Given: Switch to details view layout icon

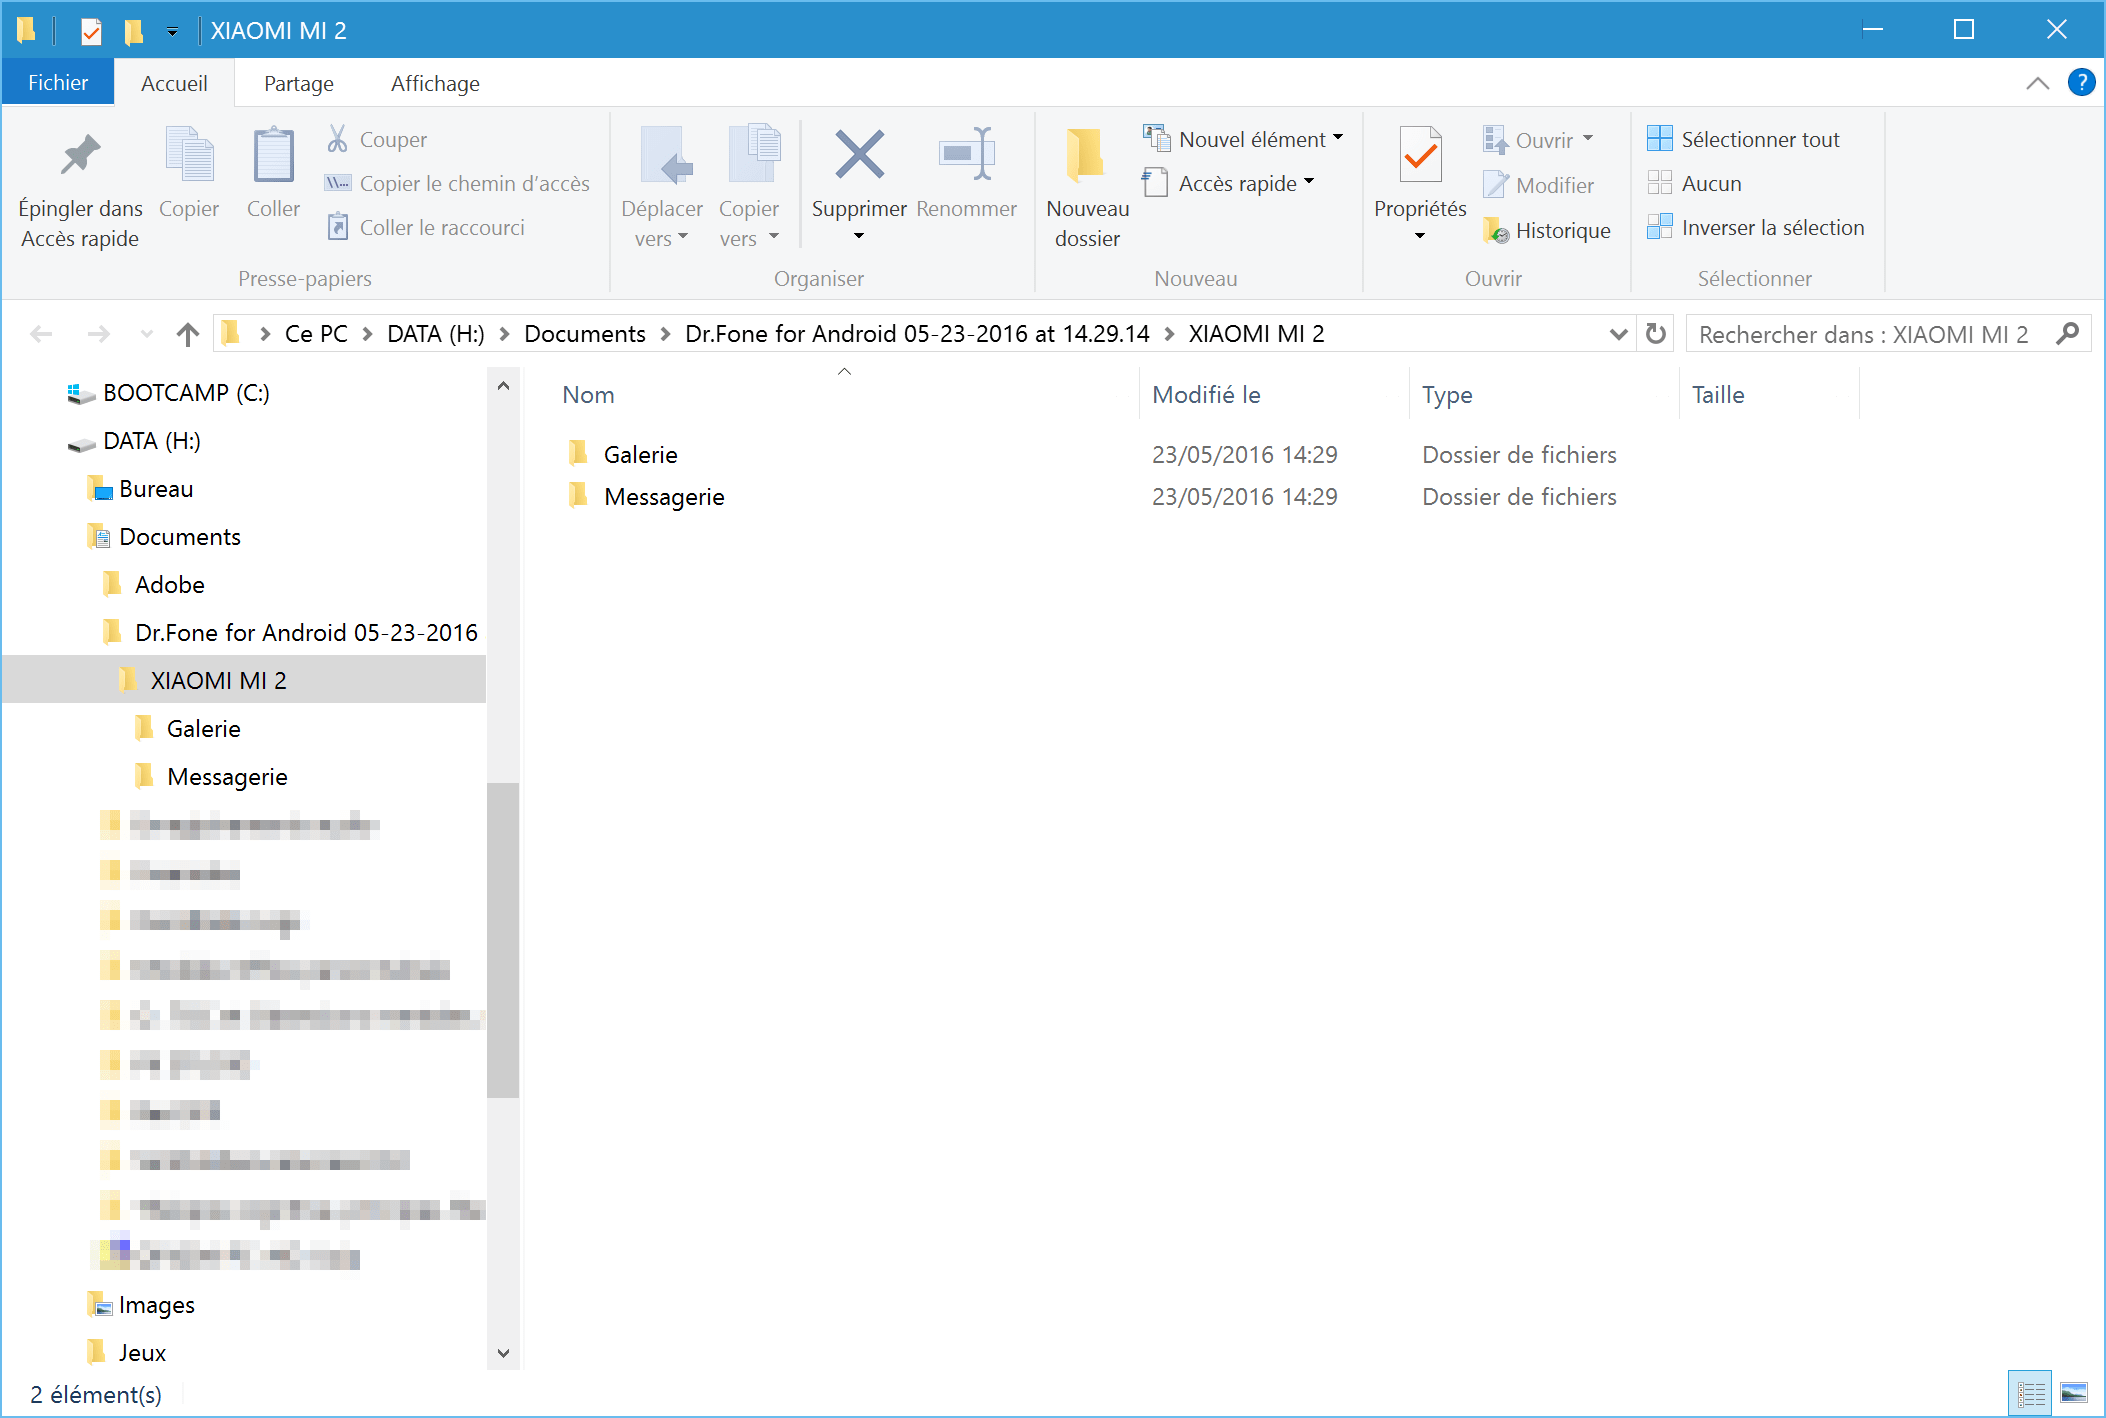Looking at the screenshot, I should pos(2031,1394).
